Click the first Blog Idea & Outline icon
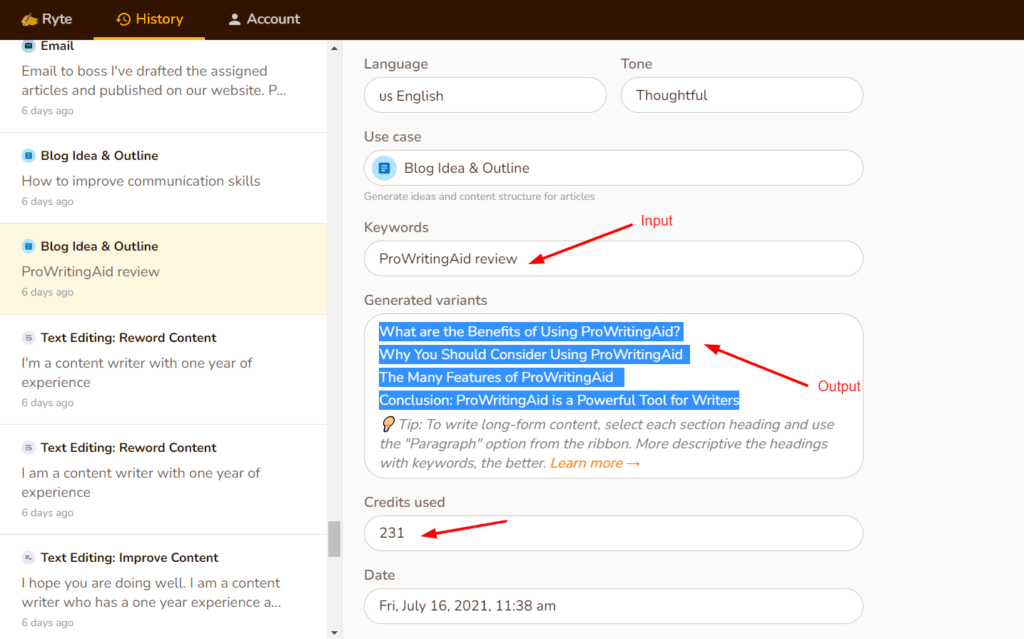The image size is (1024, 639). pos(28,156)
